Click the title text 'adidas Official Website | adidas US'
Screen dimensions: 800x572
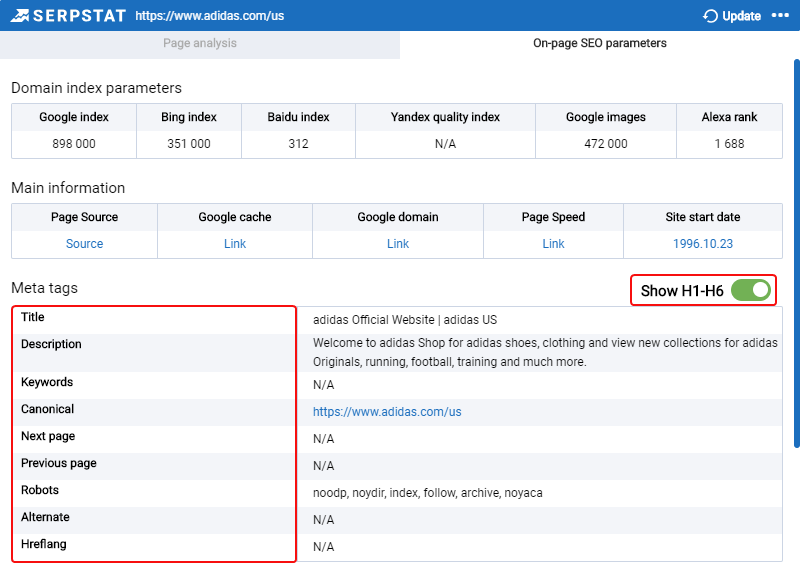coord(405,320)
